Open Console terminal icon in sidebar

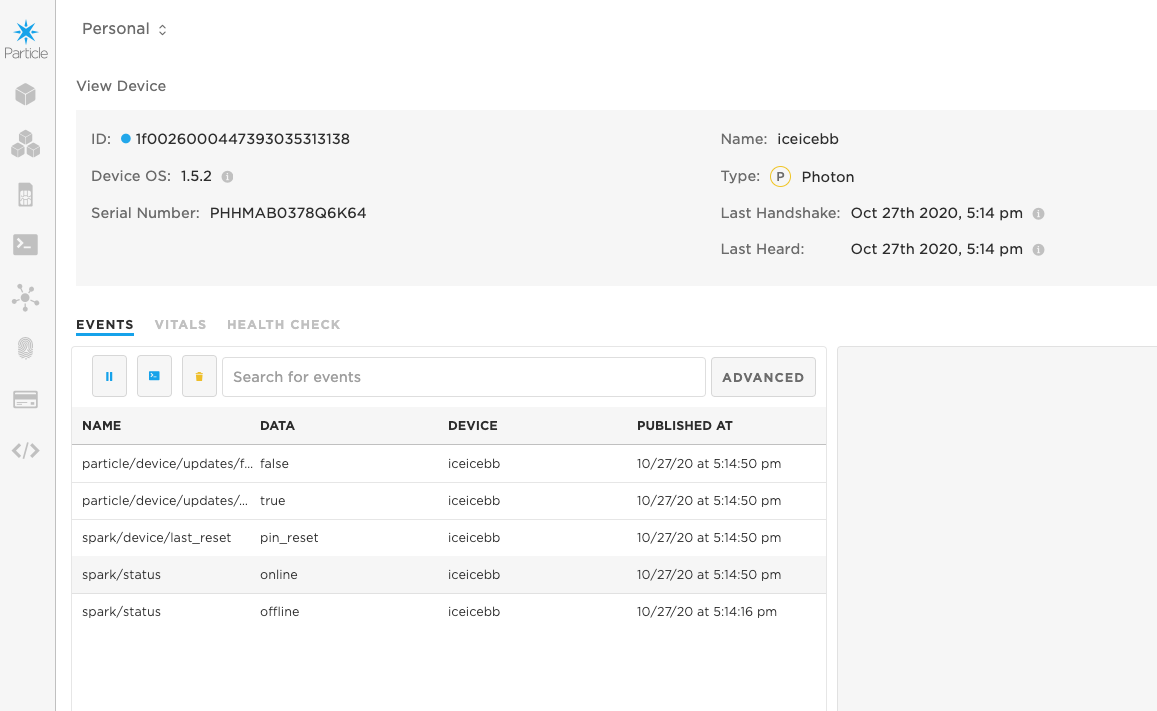click(26, 244)
